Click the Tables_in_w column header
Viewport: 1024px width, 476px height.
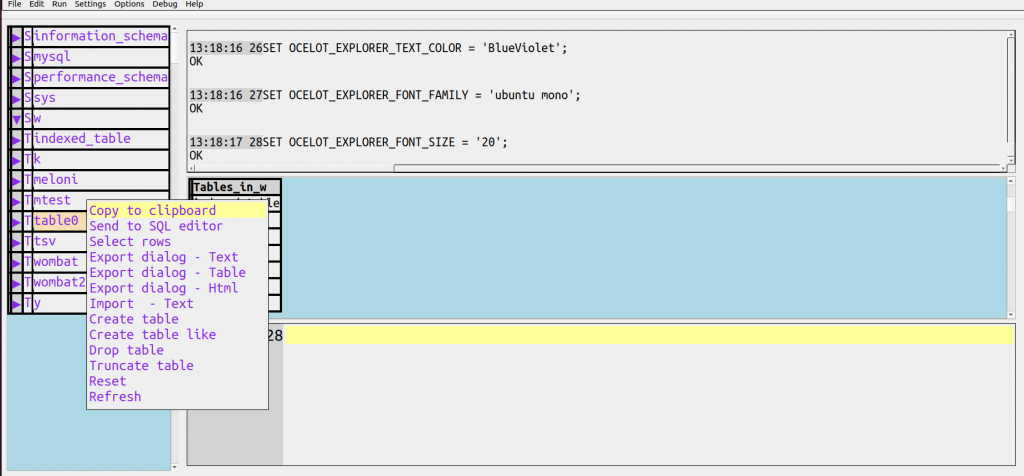(x=230, y=187)
